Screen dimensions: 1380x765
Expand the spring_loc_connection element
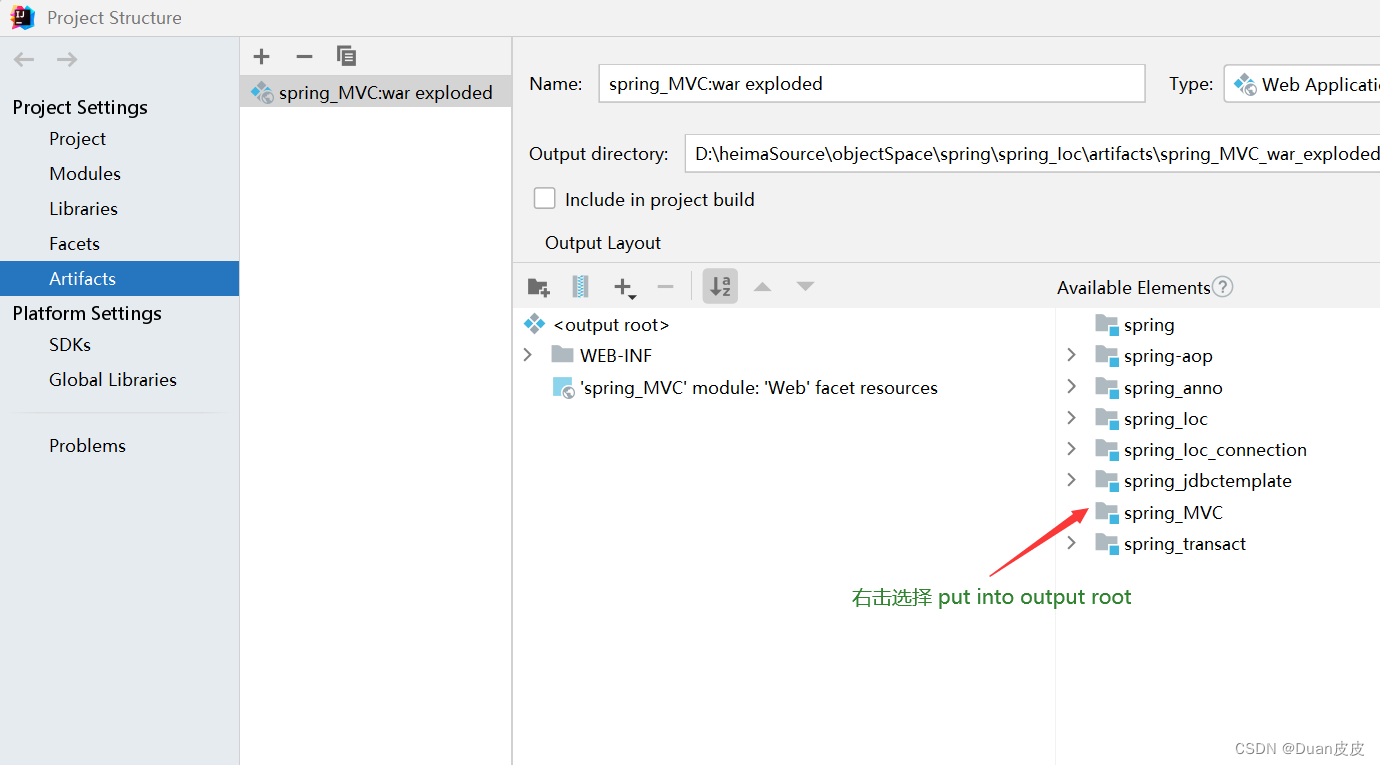[1071, 449]
